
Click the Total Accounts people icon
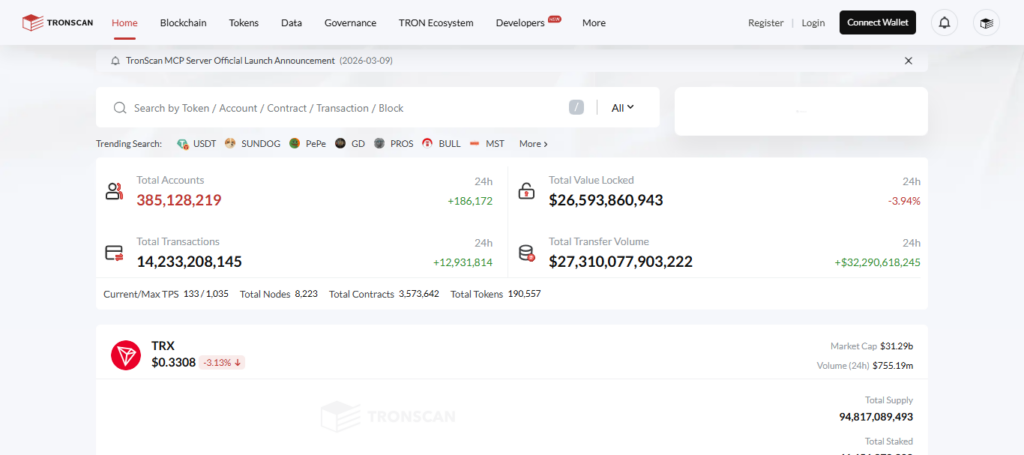point(114,191)
